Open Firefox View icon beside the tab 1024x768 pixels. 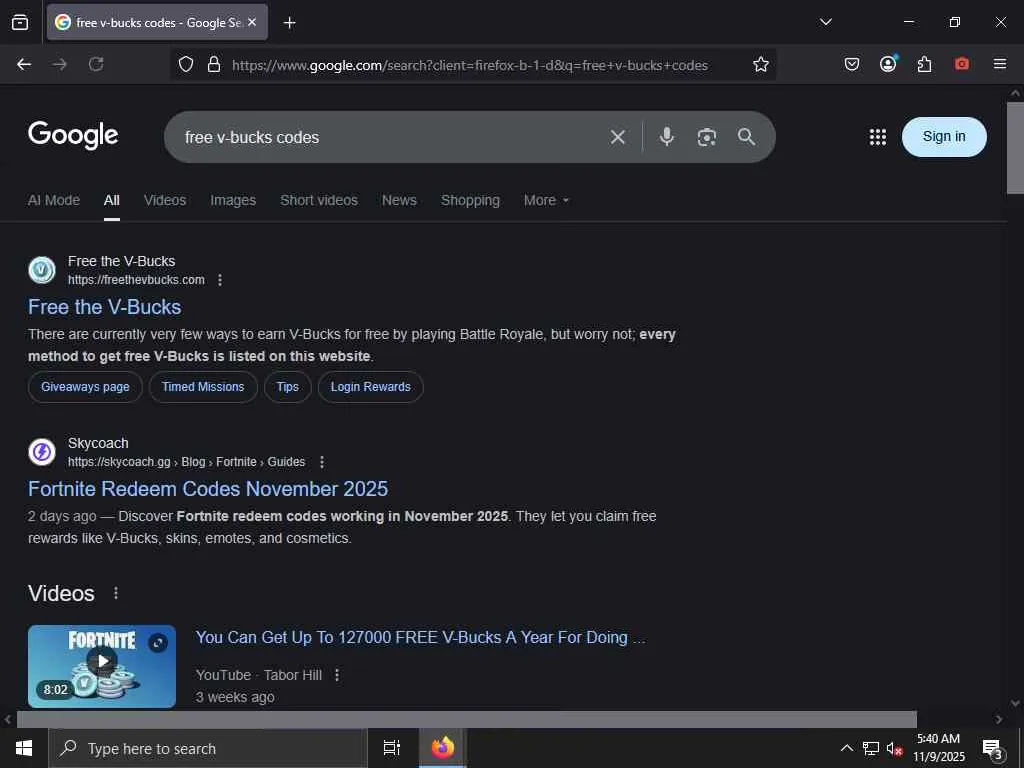(x=20, y=22)
